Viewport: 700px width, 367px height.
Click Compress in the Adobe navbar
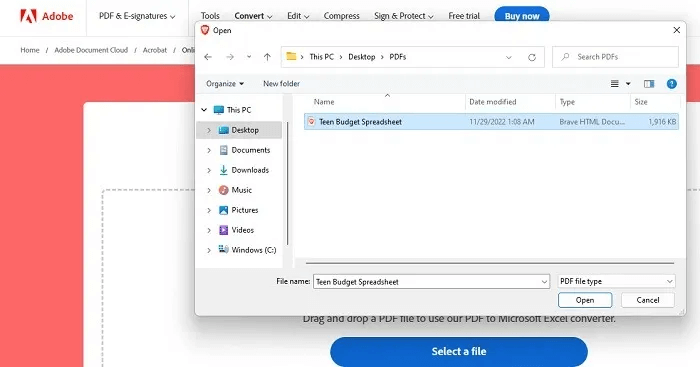[x=342, y=16]
